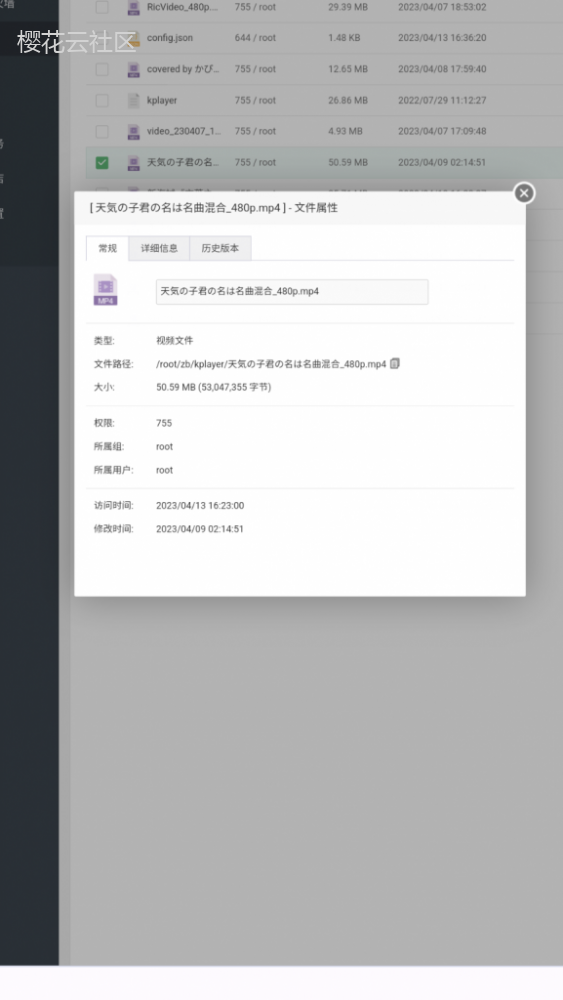
Task: Open the kplayer file name
Action: coord(162,100)
